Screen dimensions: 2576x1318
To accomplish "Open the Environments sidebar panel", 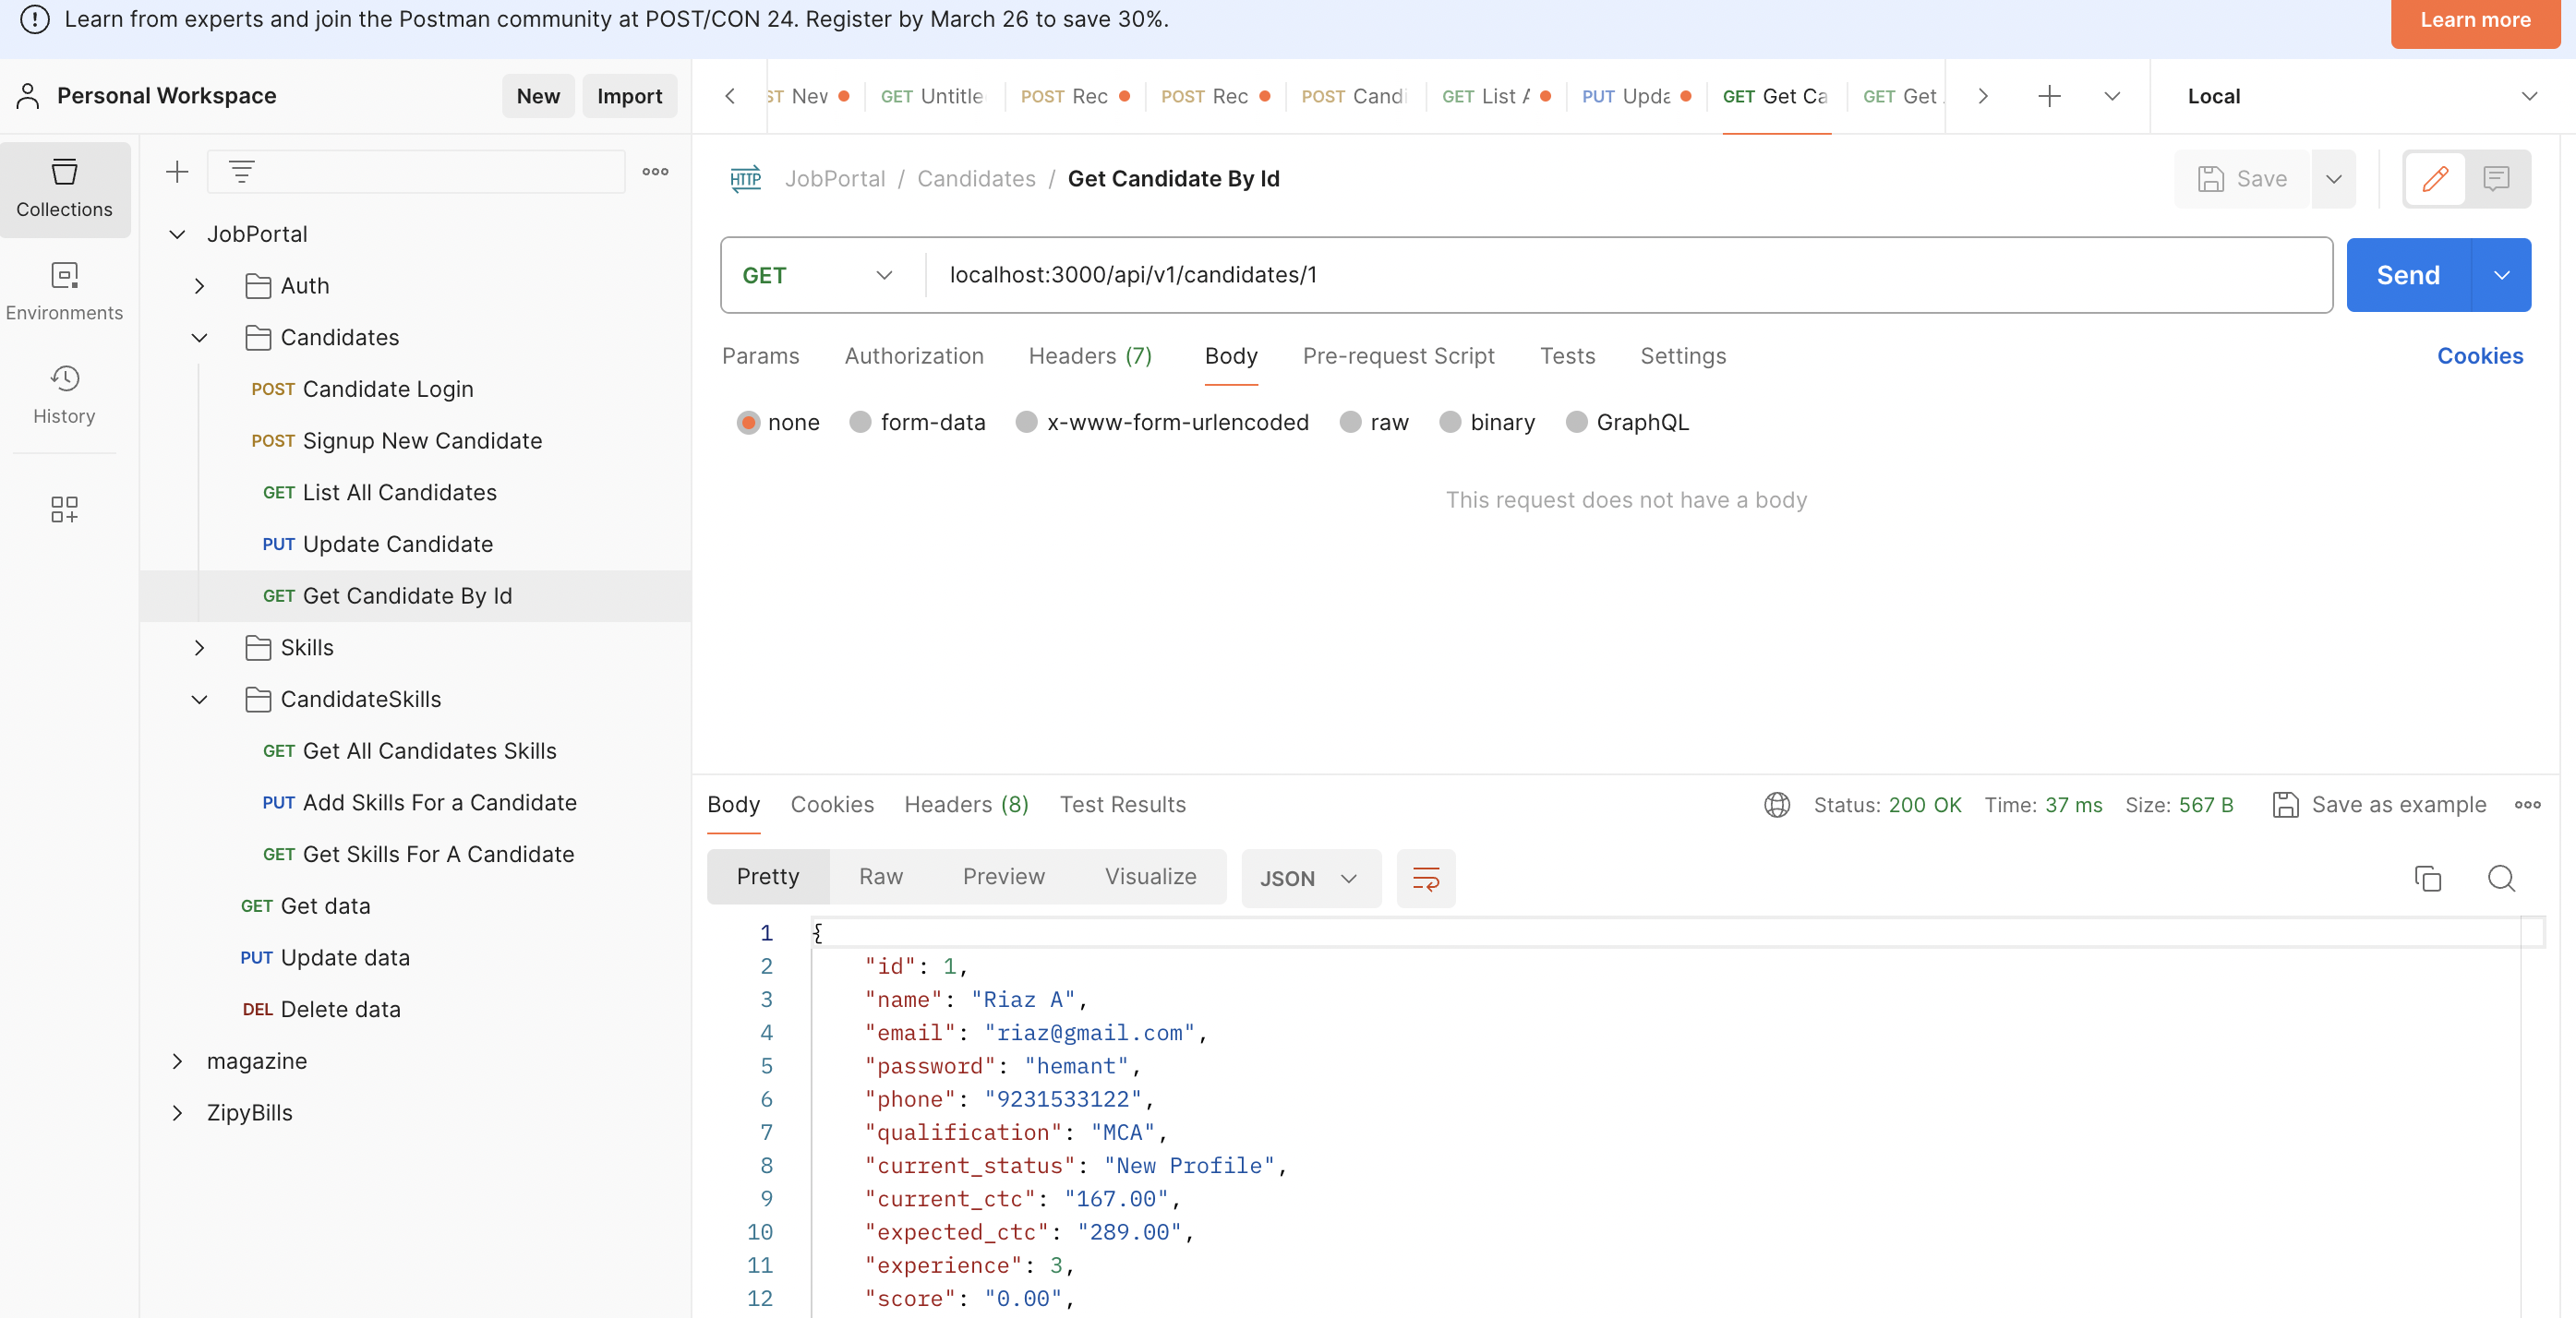I will [64, 291].
